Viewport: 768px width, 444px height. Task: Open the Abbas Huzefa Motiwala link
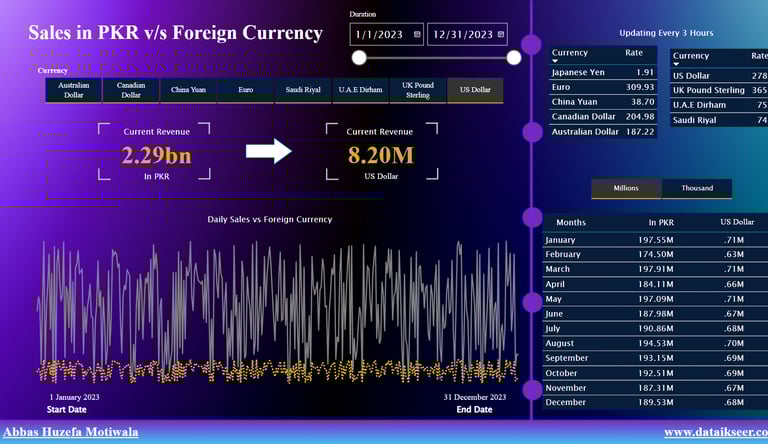71,432
